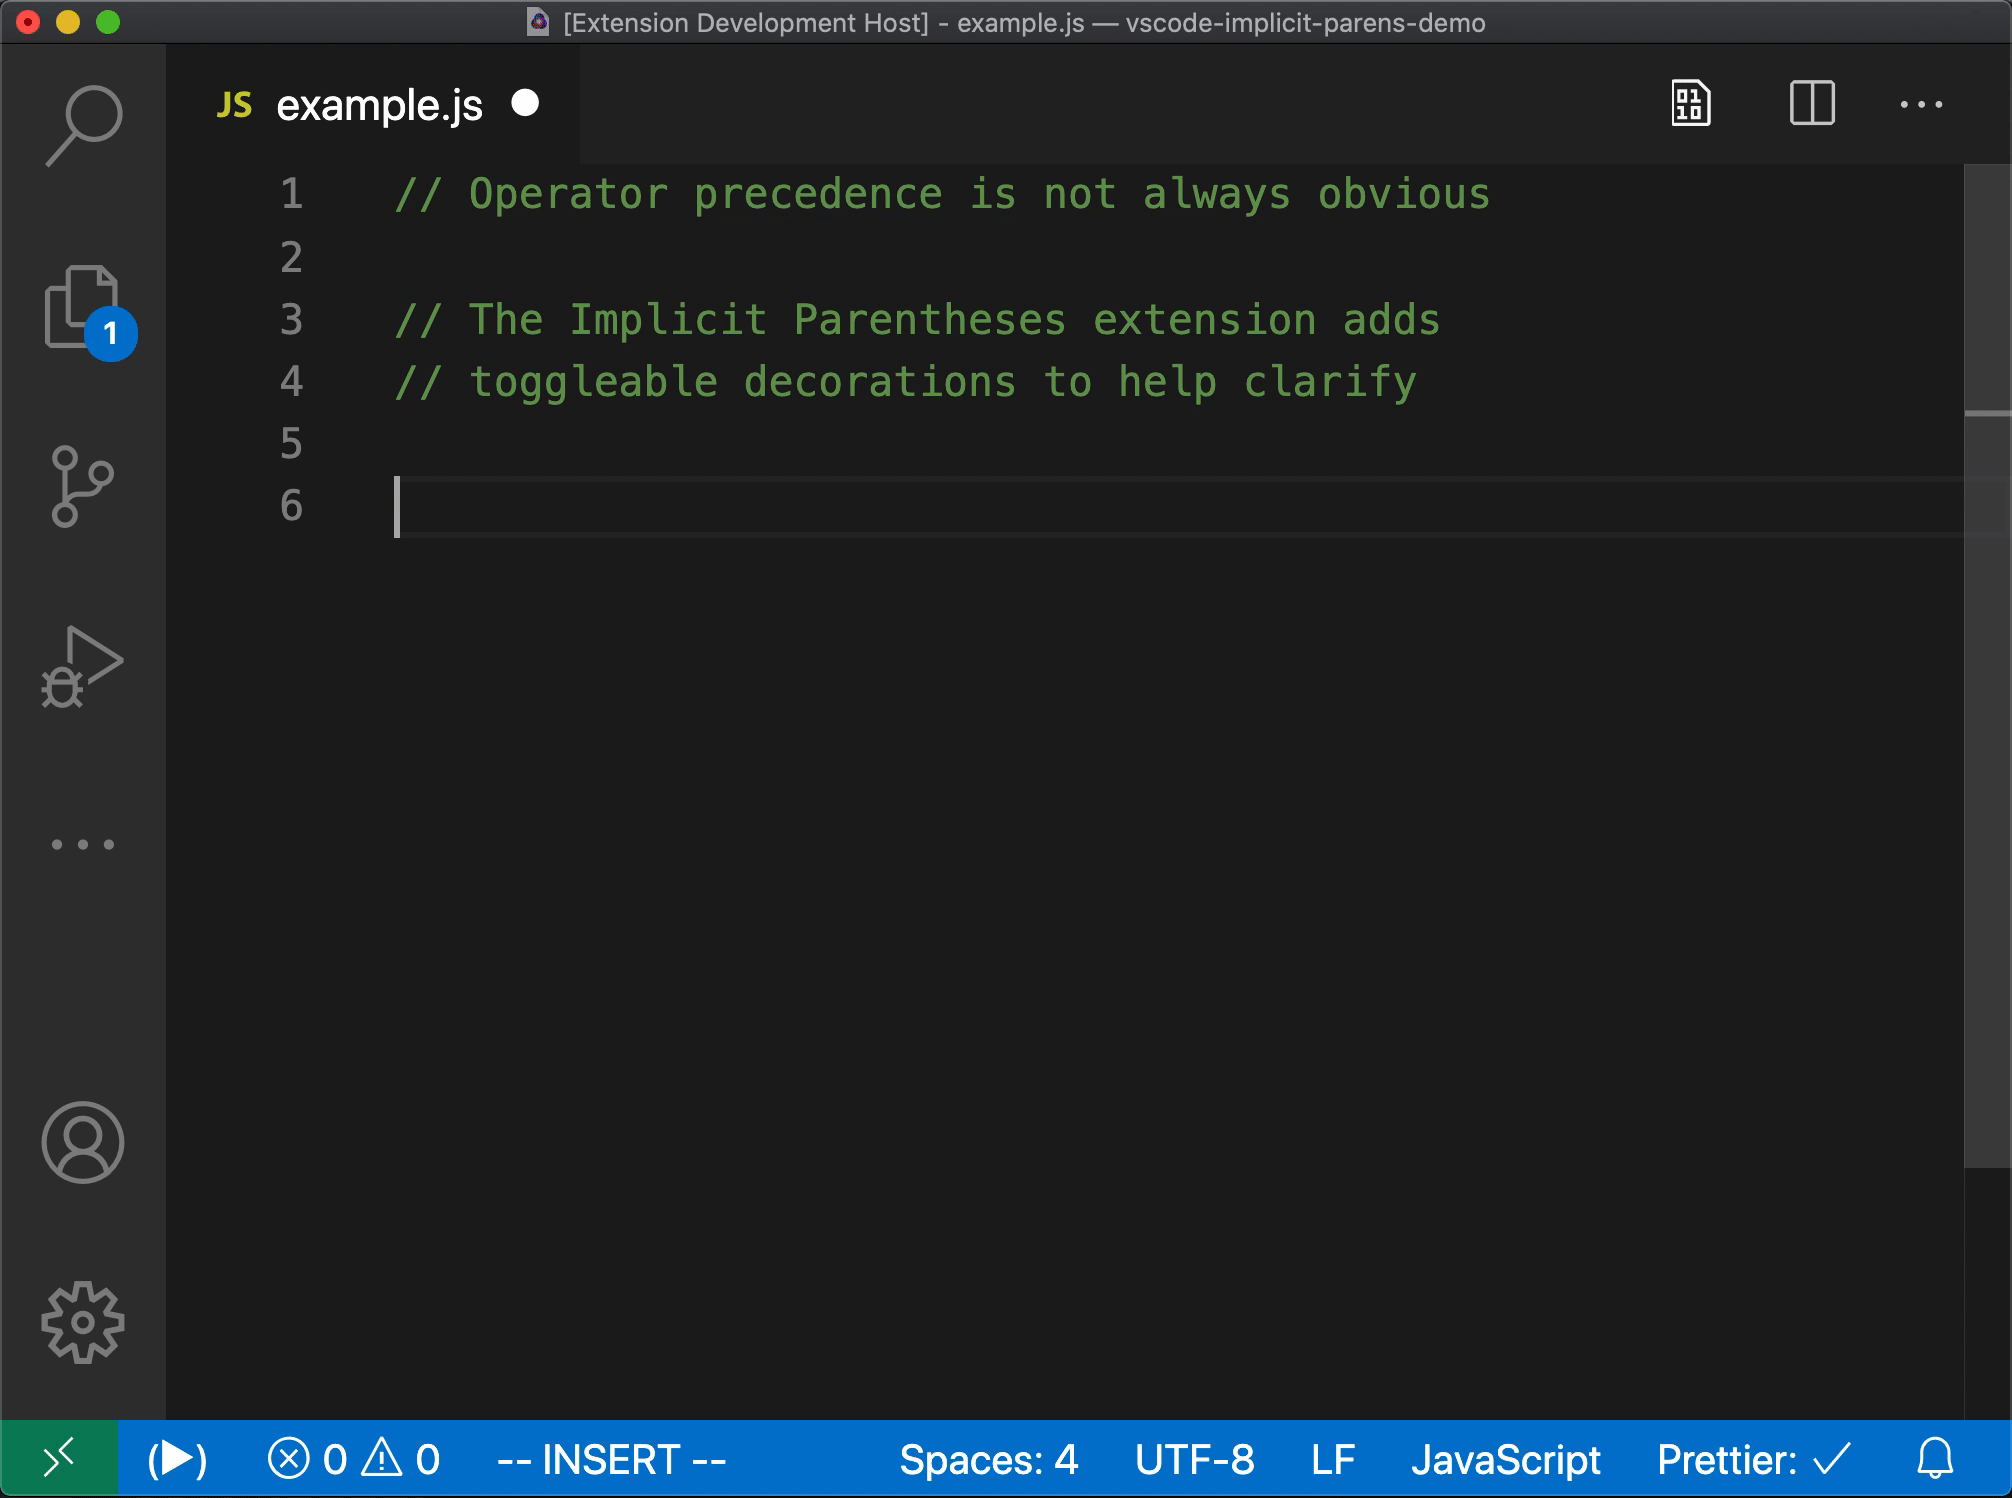Toggle the Prettier formatter status item

[x=1760, y=1460]
